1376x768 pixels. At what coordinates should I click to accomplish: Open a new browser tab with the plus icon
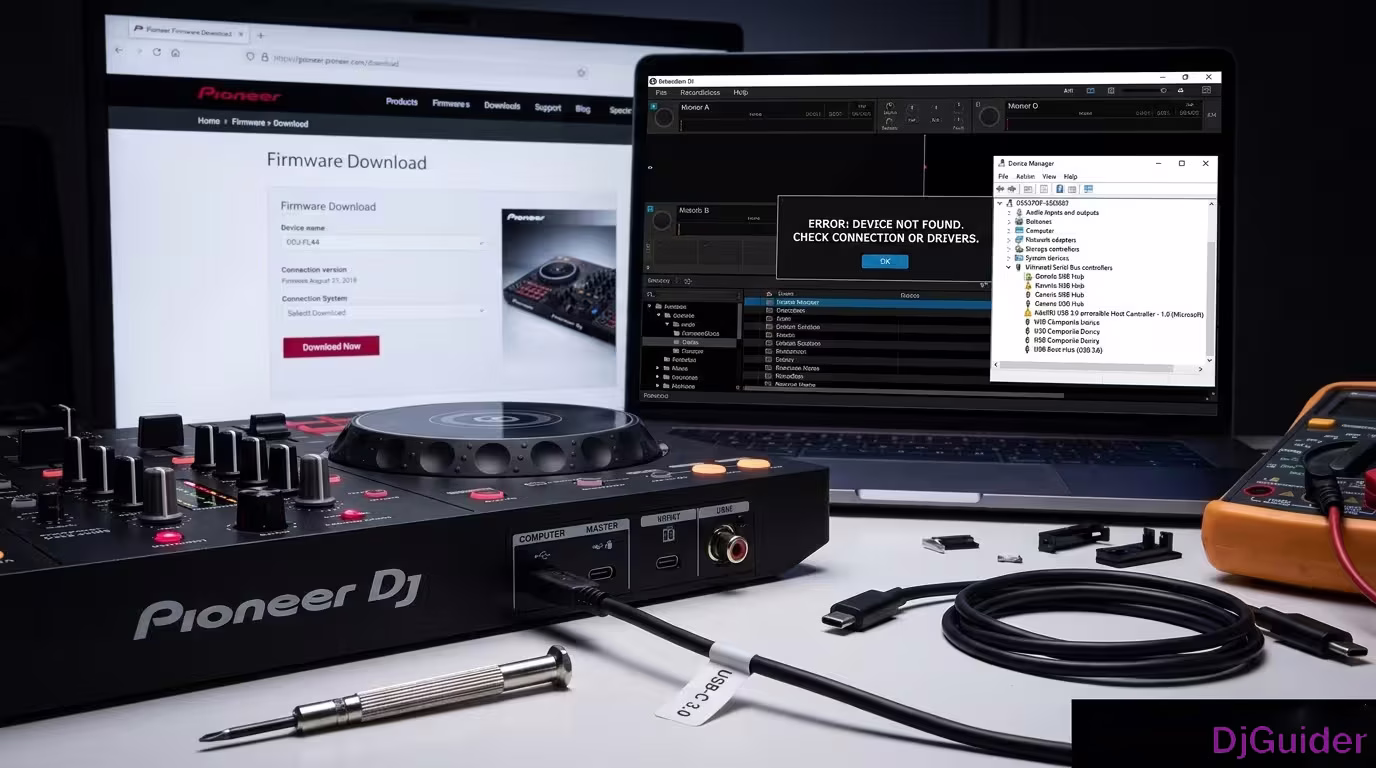coord(260,36)
